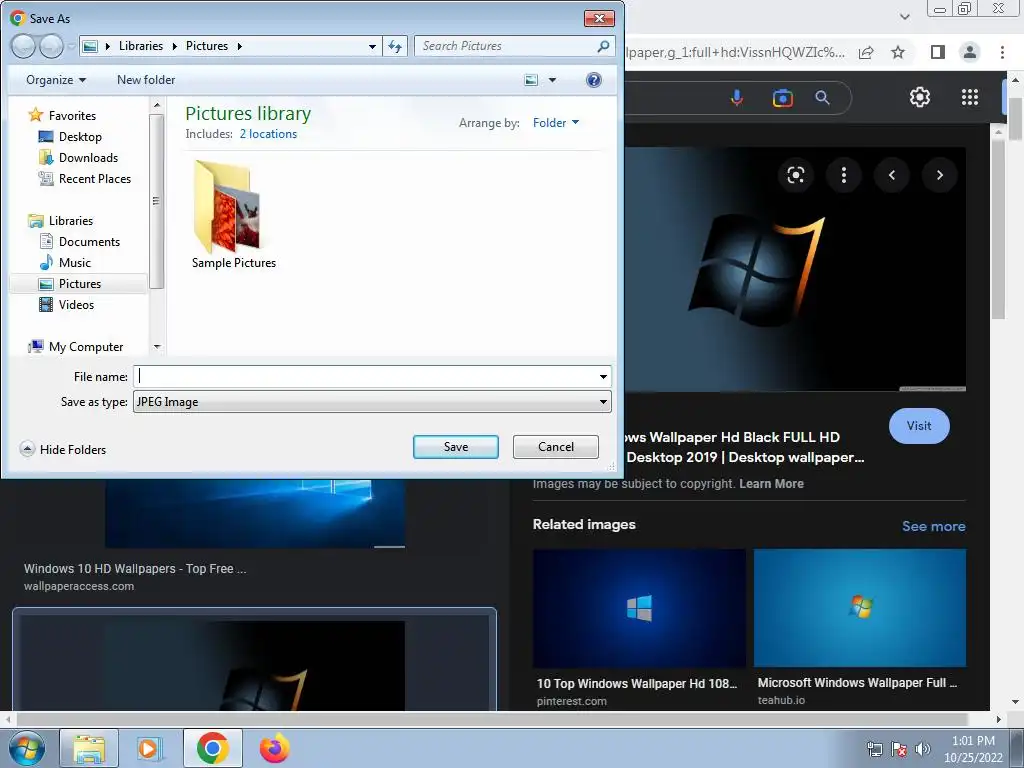The height and width of the screenshot is (768, 1024).
Task: Click the search magnifier in Search Pictures box
Action: point(603,46)
